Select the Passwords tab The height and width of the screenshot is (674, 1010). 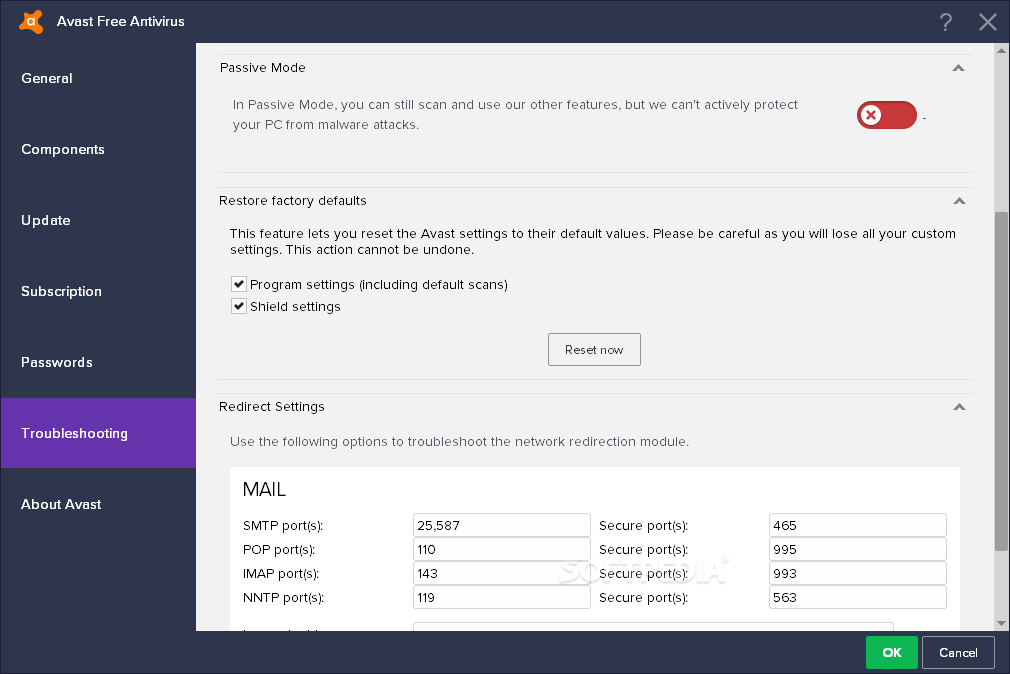tap(98, 361)
